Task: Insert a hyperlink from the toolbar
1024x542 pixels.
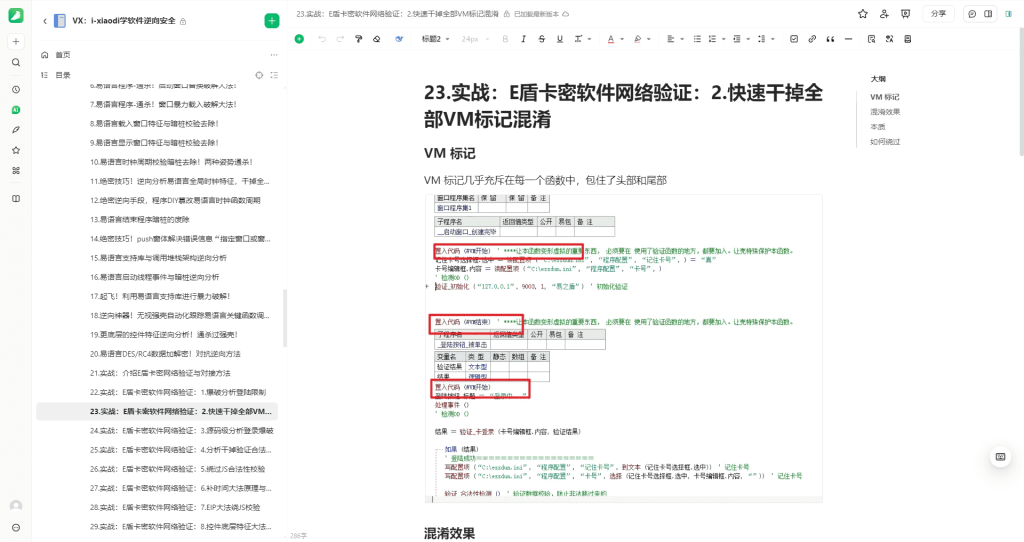Action: [812, 39]
